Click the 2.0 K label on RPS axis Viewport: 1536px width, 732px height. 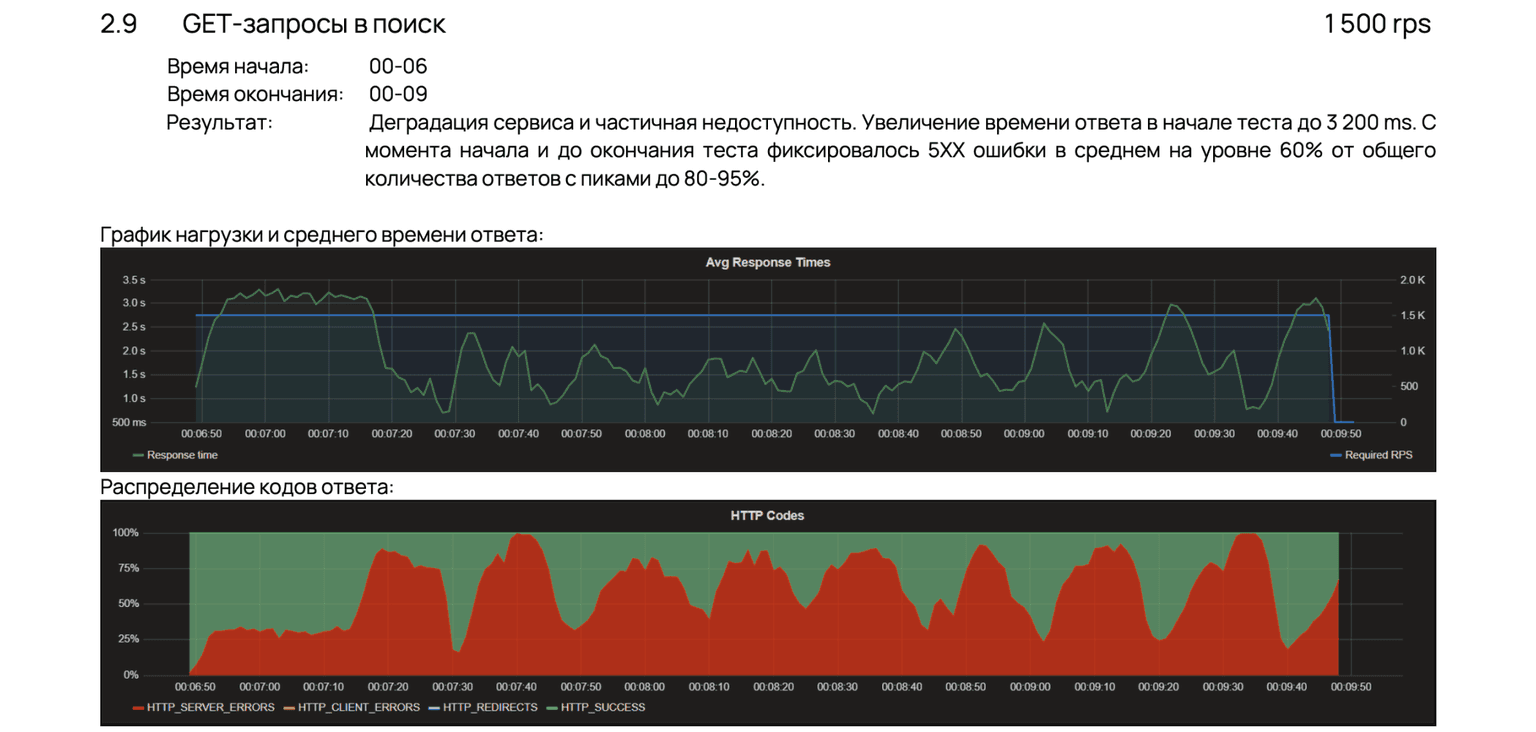(x=1412, y=279)
